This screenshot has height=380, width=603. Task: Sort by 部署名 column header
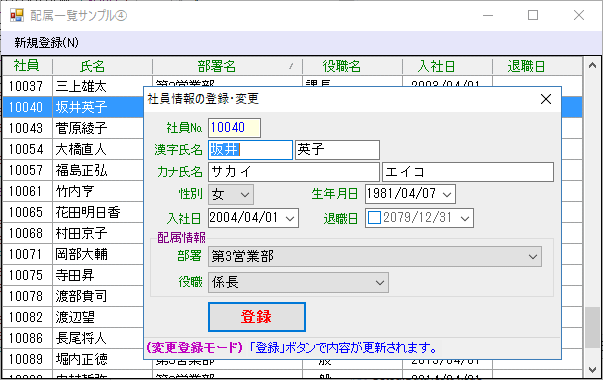point(227,66)
